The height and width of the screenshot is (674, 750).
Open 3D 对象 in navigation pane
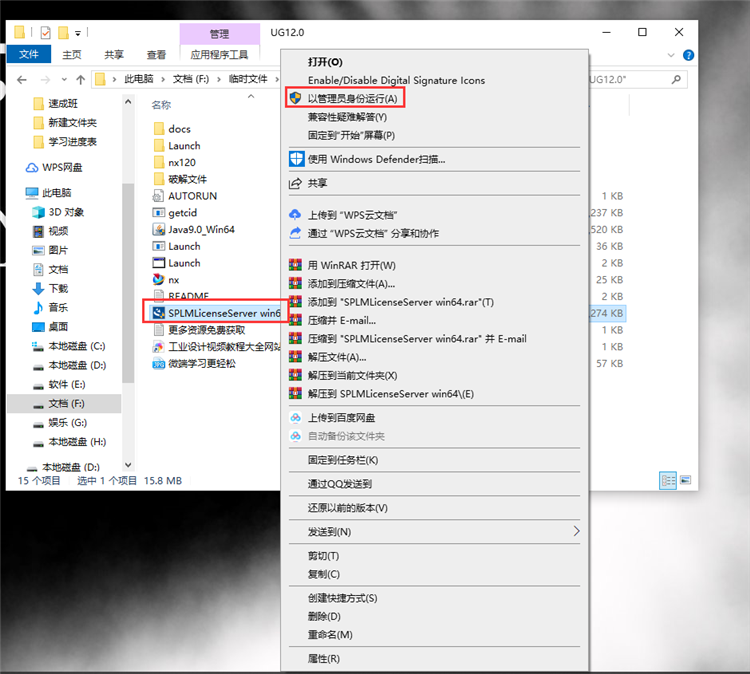58,212
